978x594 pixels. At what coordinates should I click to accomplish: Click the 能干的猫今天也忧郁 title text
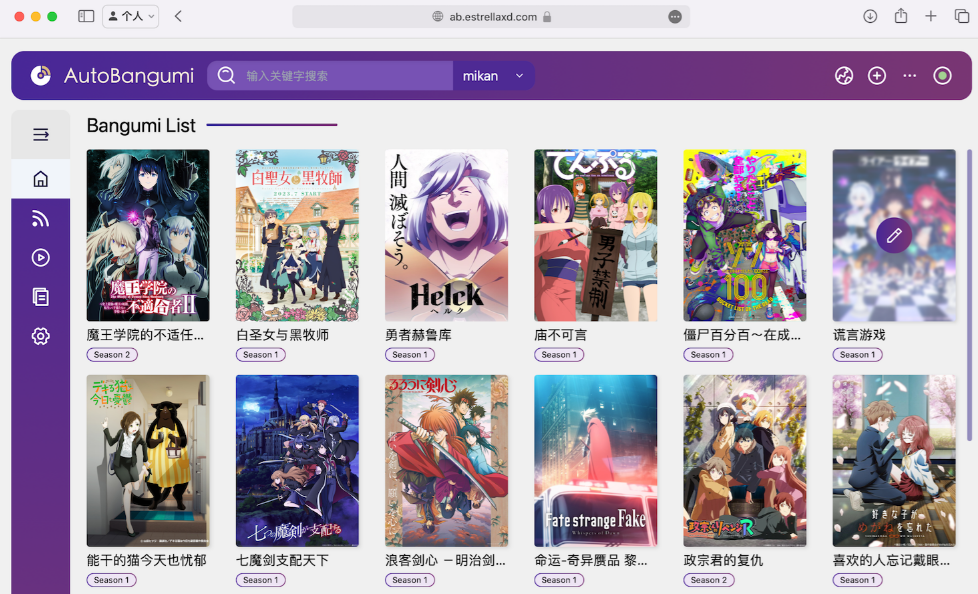click(147, 560)
